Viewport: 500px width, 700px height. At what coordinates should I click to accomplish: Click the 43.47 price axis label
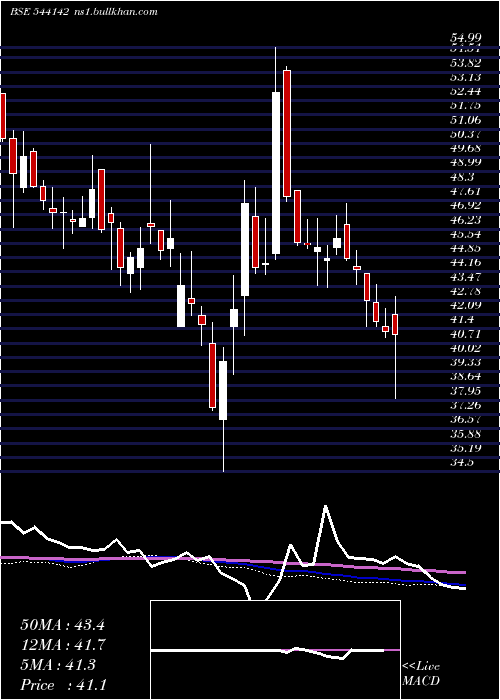(465, 277)
